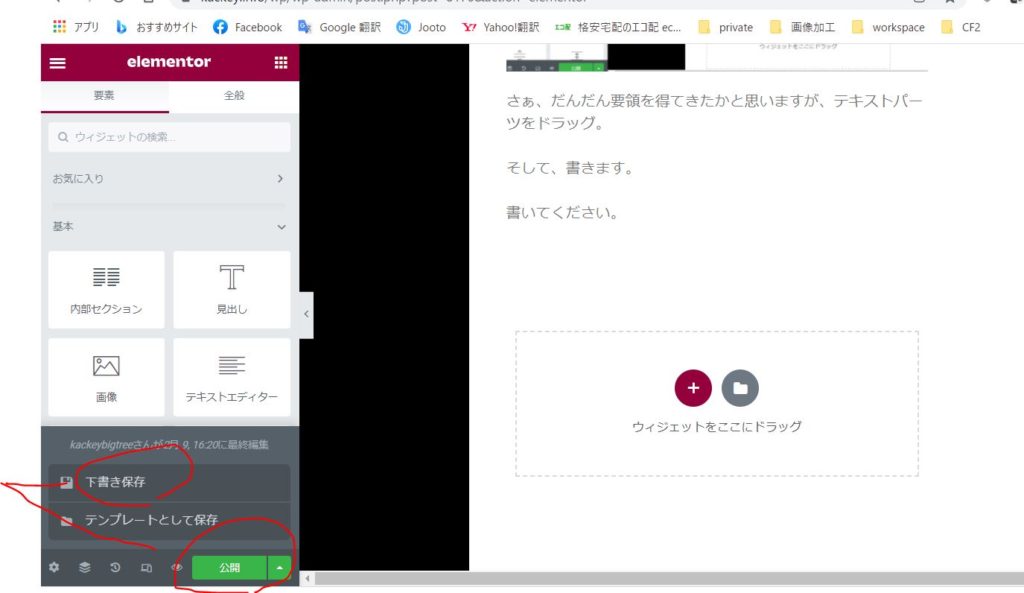This screenshot has height=593, width=1024.
Task: Open the Elementor hamburger menu
Action: tap(57, 62)
